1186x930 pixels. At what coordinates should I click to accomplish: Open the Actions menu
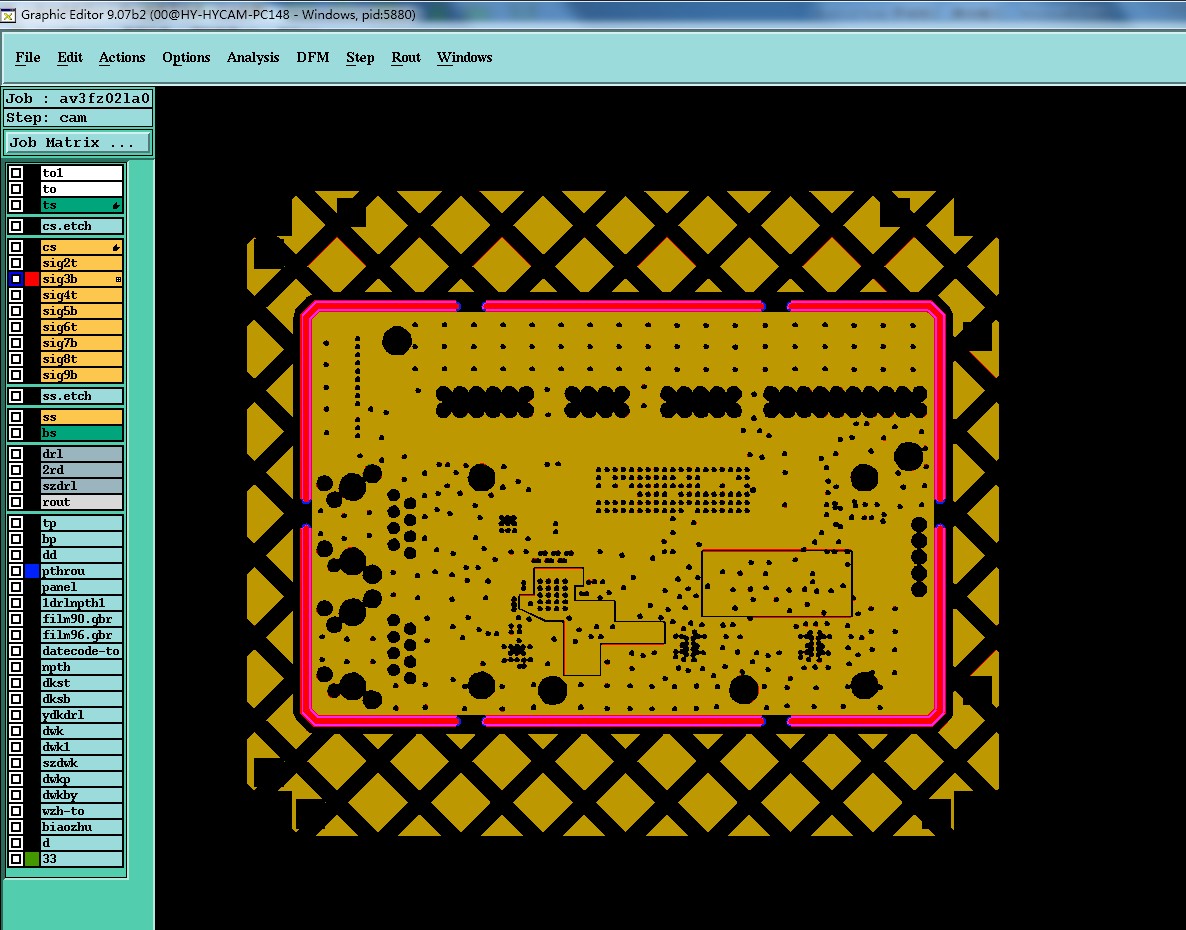[x=122, y=57]
